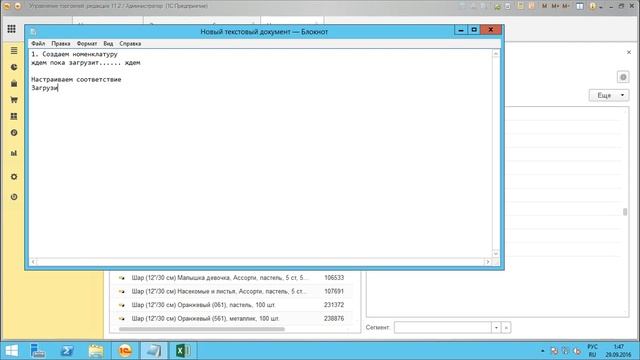Click the calculator icon in 1C title bar
This screenshot has width=640, height=360.
click(x=520, y=6)
